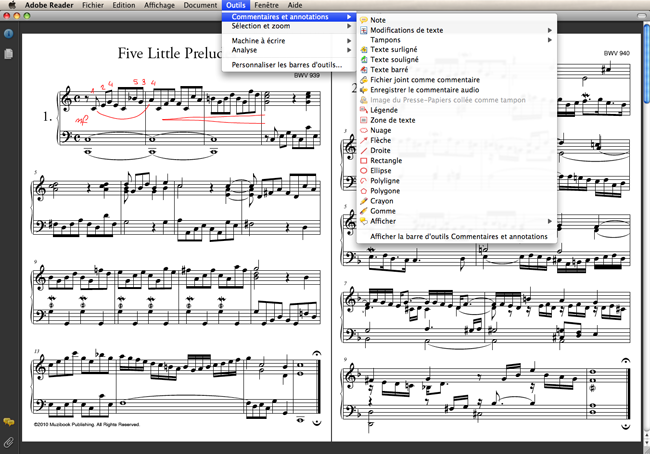Screen dimensions: 650x454
Task: Pick the Polyligne tool icon
Action: click(364, 181)
